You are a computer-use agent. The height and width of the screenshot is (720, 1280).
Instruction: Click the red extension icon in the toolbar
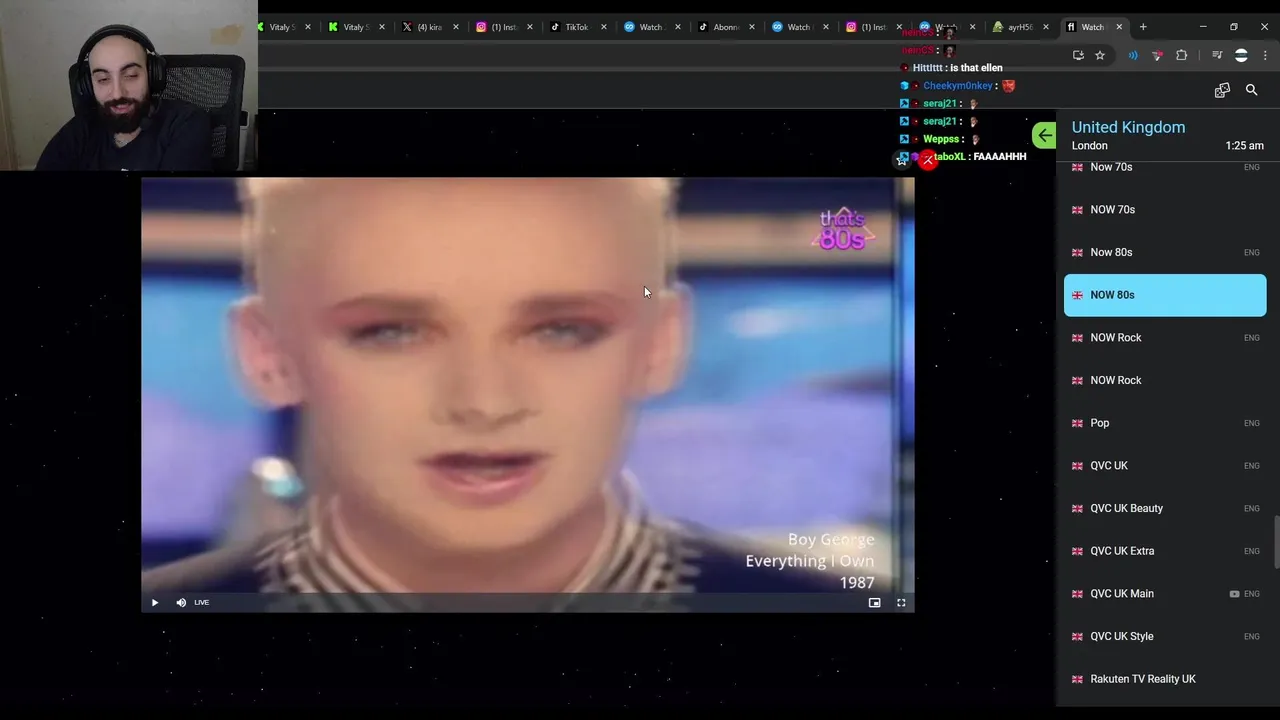click(x=1157, y=56)
